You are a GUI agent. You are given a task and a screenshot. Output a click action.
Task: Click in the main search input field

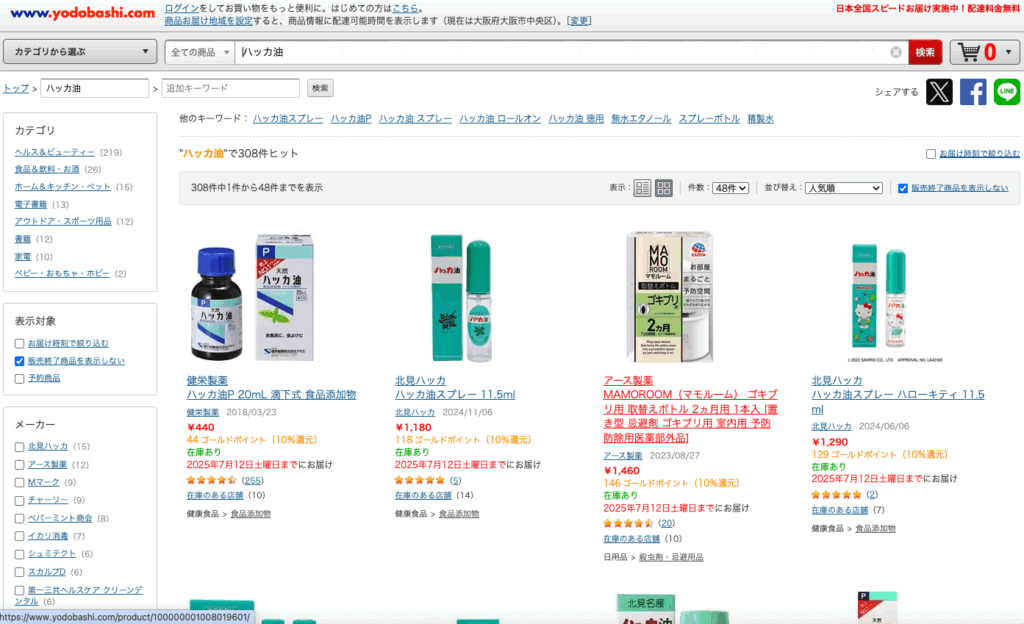(562, 52)
